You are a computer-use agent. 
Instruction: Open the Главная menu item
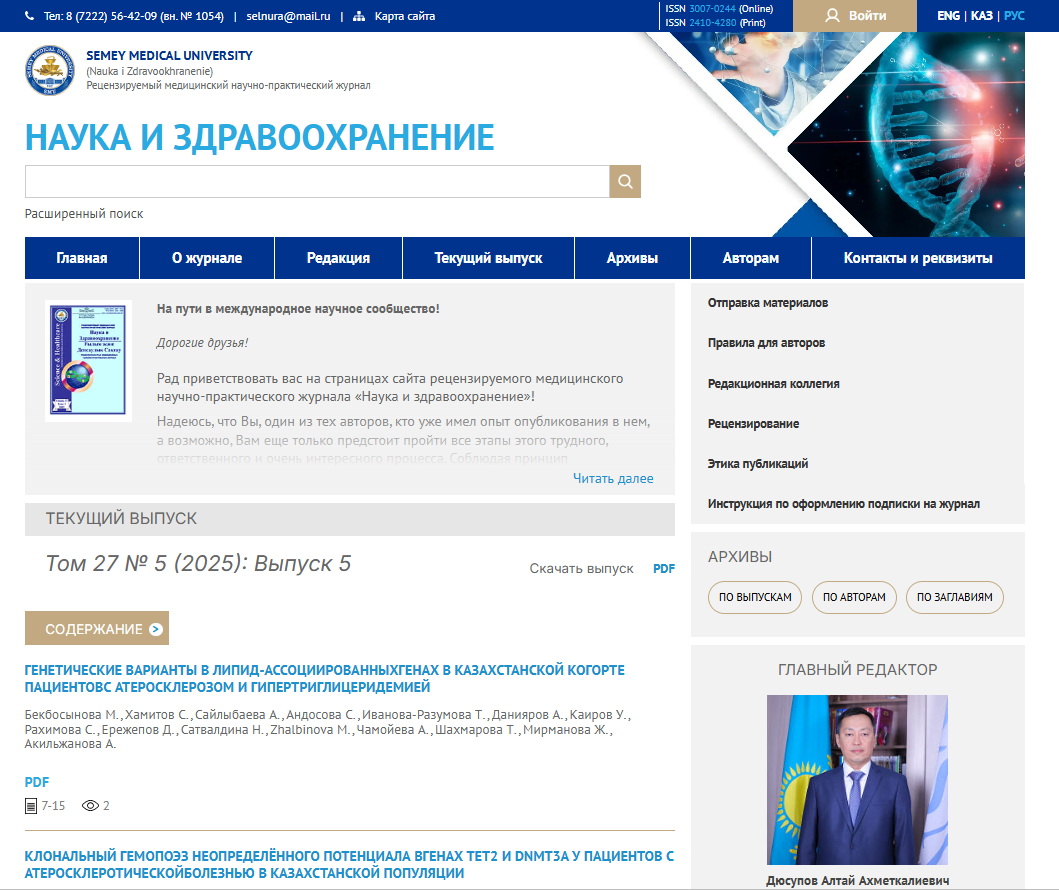(x=82, y=258)
